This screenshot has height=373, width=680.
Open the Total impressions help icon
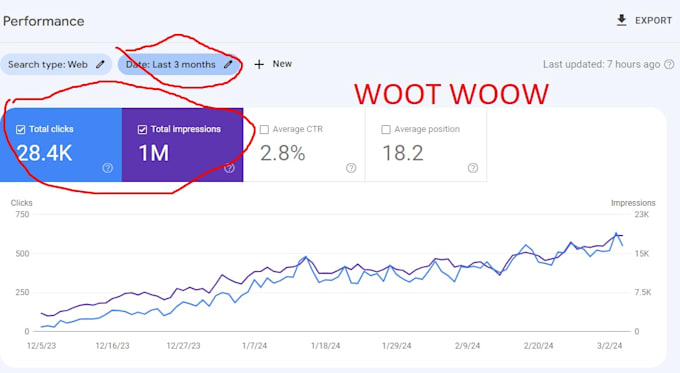(229, 168)
